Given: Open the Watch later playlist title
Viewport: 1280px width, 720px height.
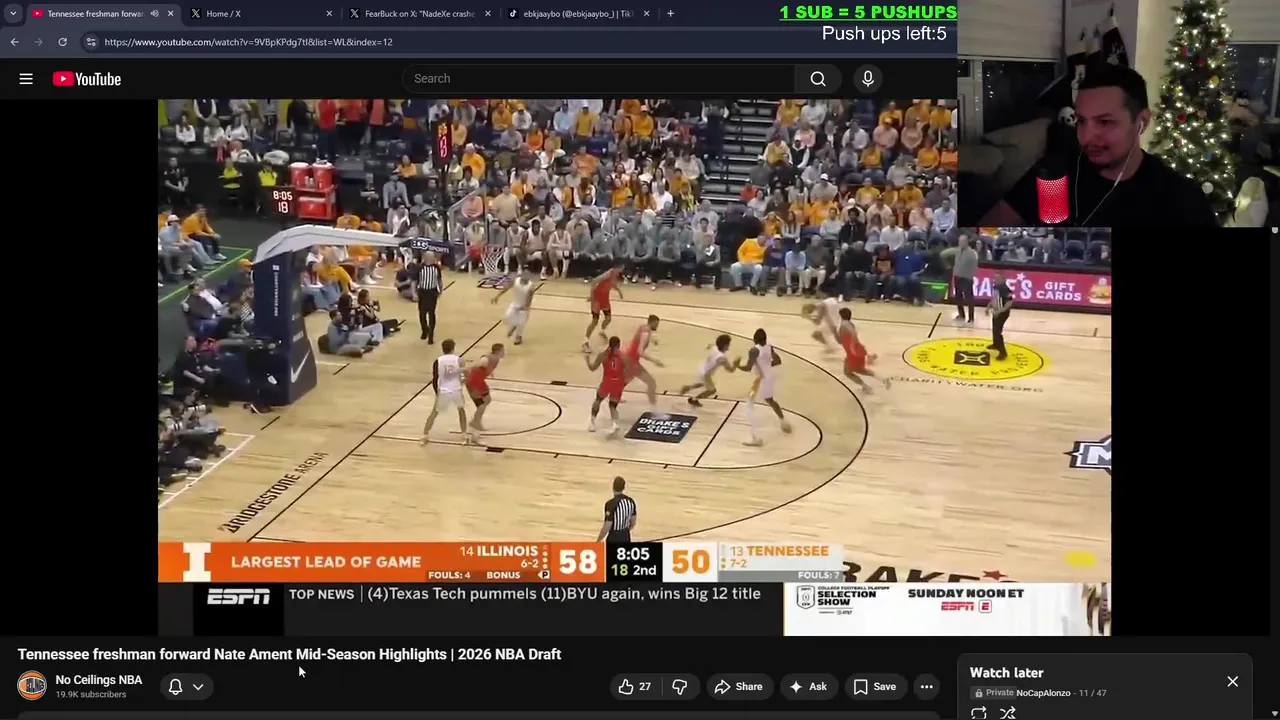Looking at the screenshot, I should coord(1006,673).
